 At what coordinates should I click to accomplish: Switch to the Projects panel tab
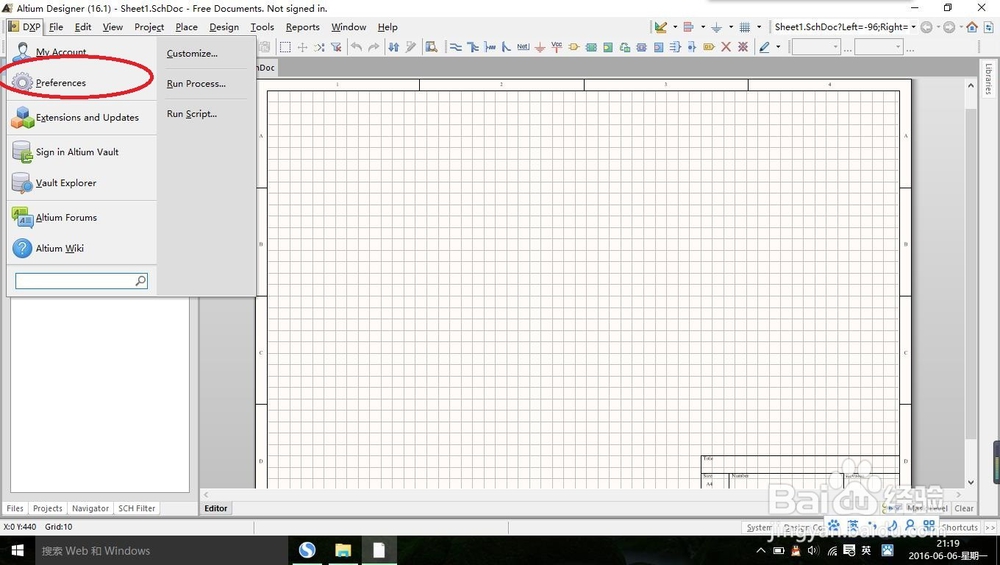48,508
